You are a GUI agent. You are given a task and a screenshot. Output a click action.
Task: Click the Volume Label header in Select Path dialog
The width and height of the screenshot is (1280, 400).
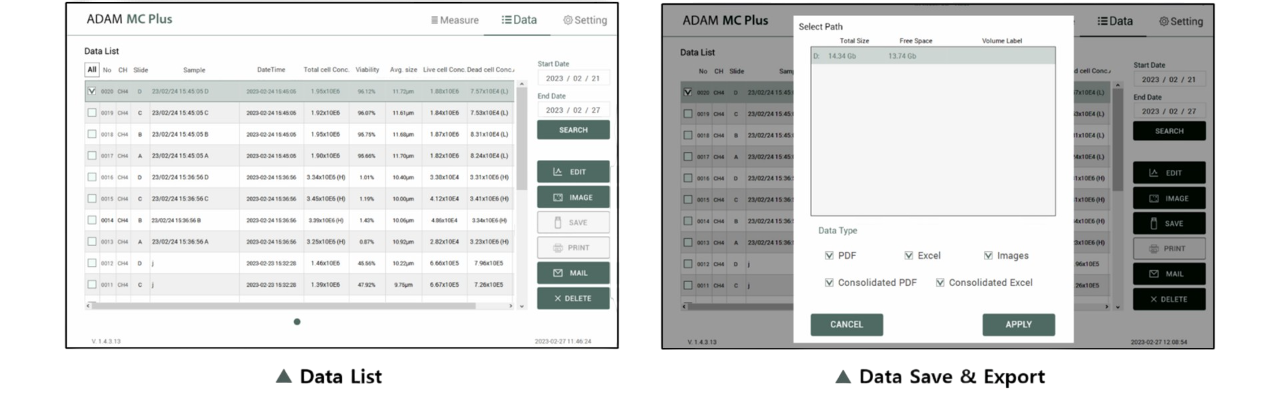1001,41
